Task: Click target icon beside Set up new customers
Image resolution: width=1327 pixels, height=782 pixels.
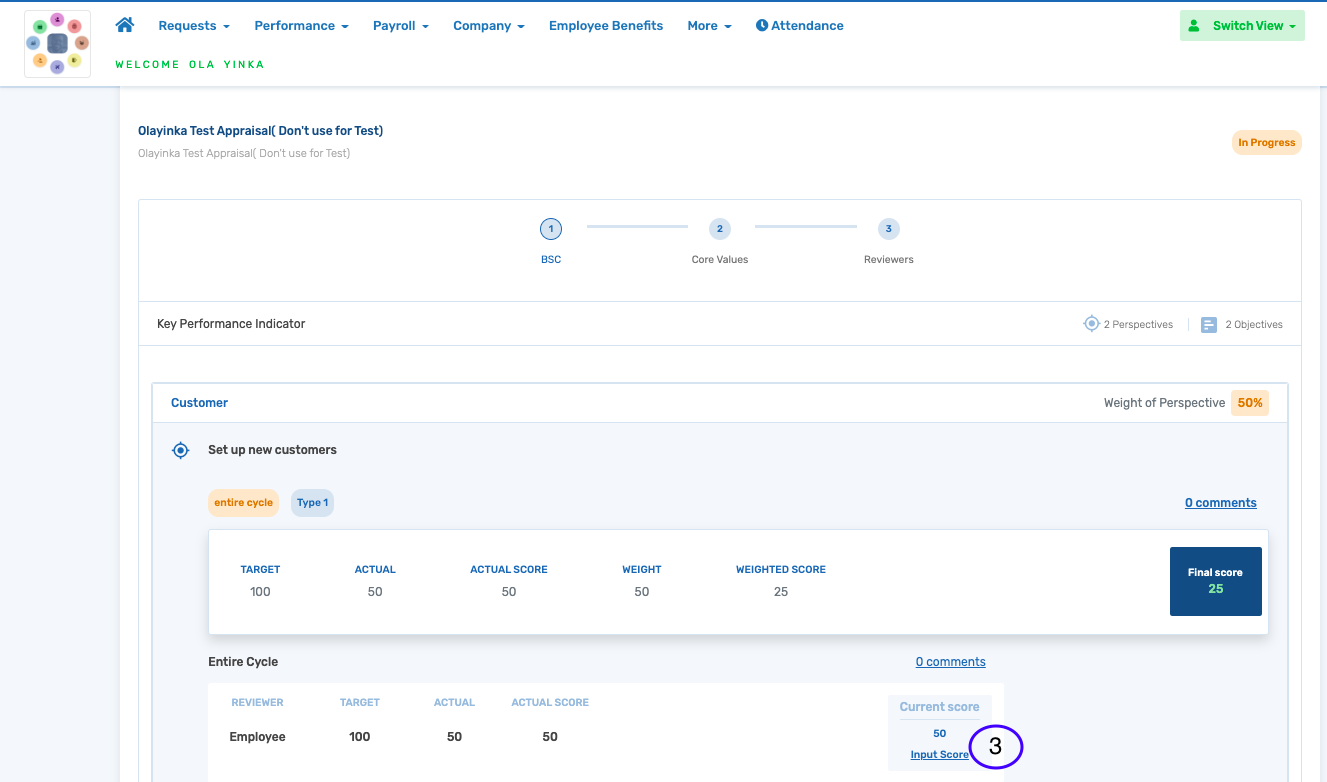Action: 180,450
